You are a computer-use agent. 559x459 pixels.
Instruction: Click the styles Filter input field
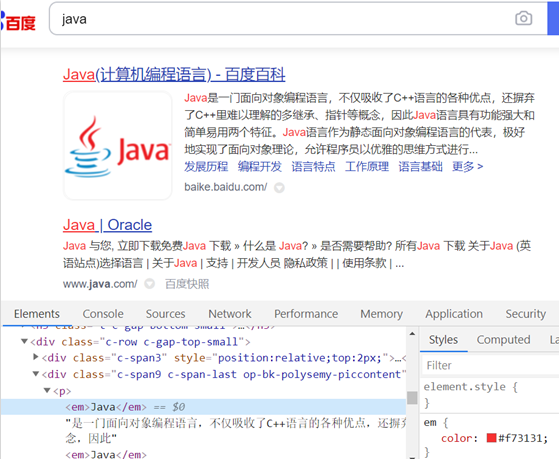[x=490, y=366]
